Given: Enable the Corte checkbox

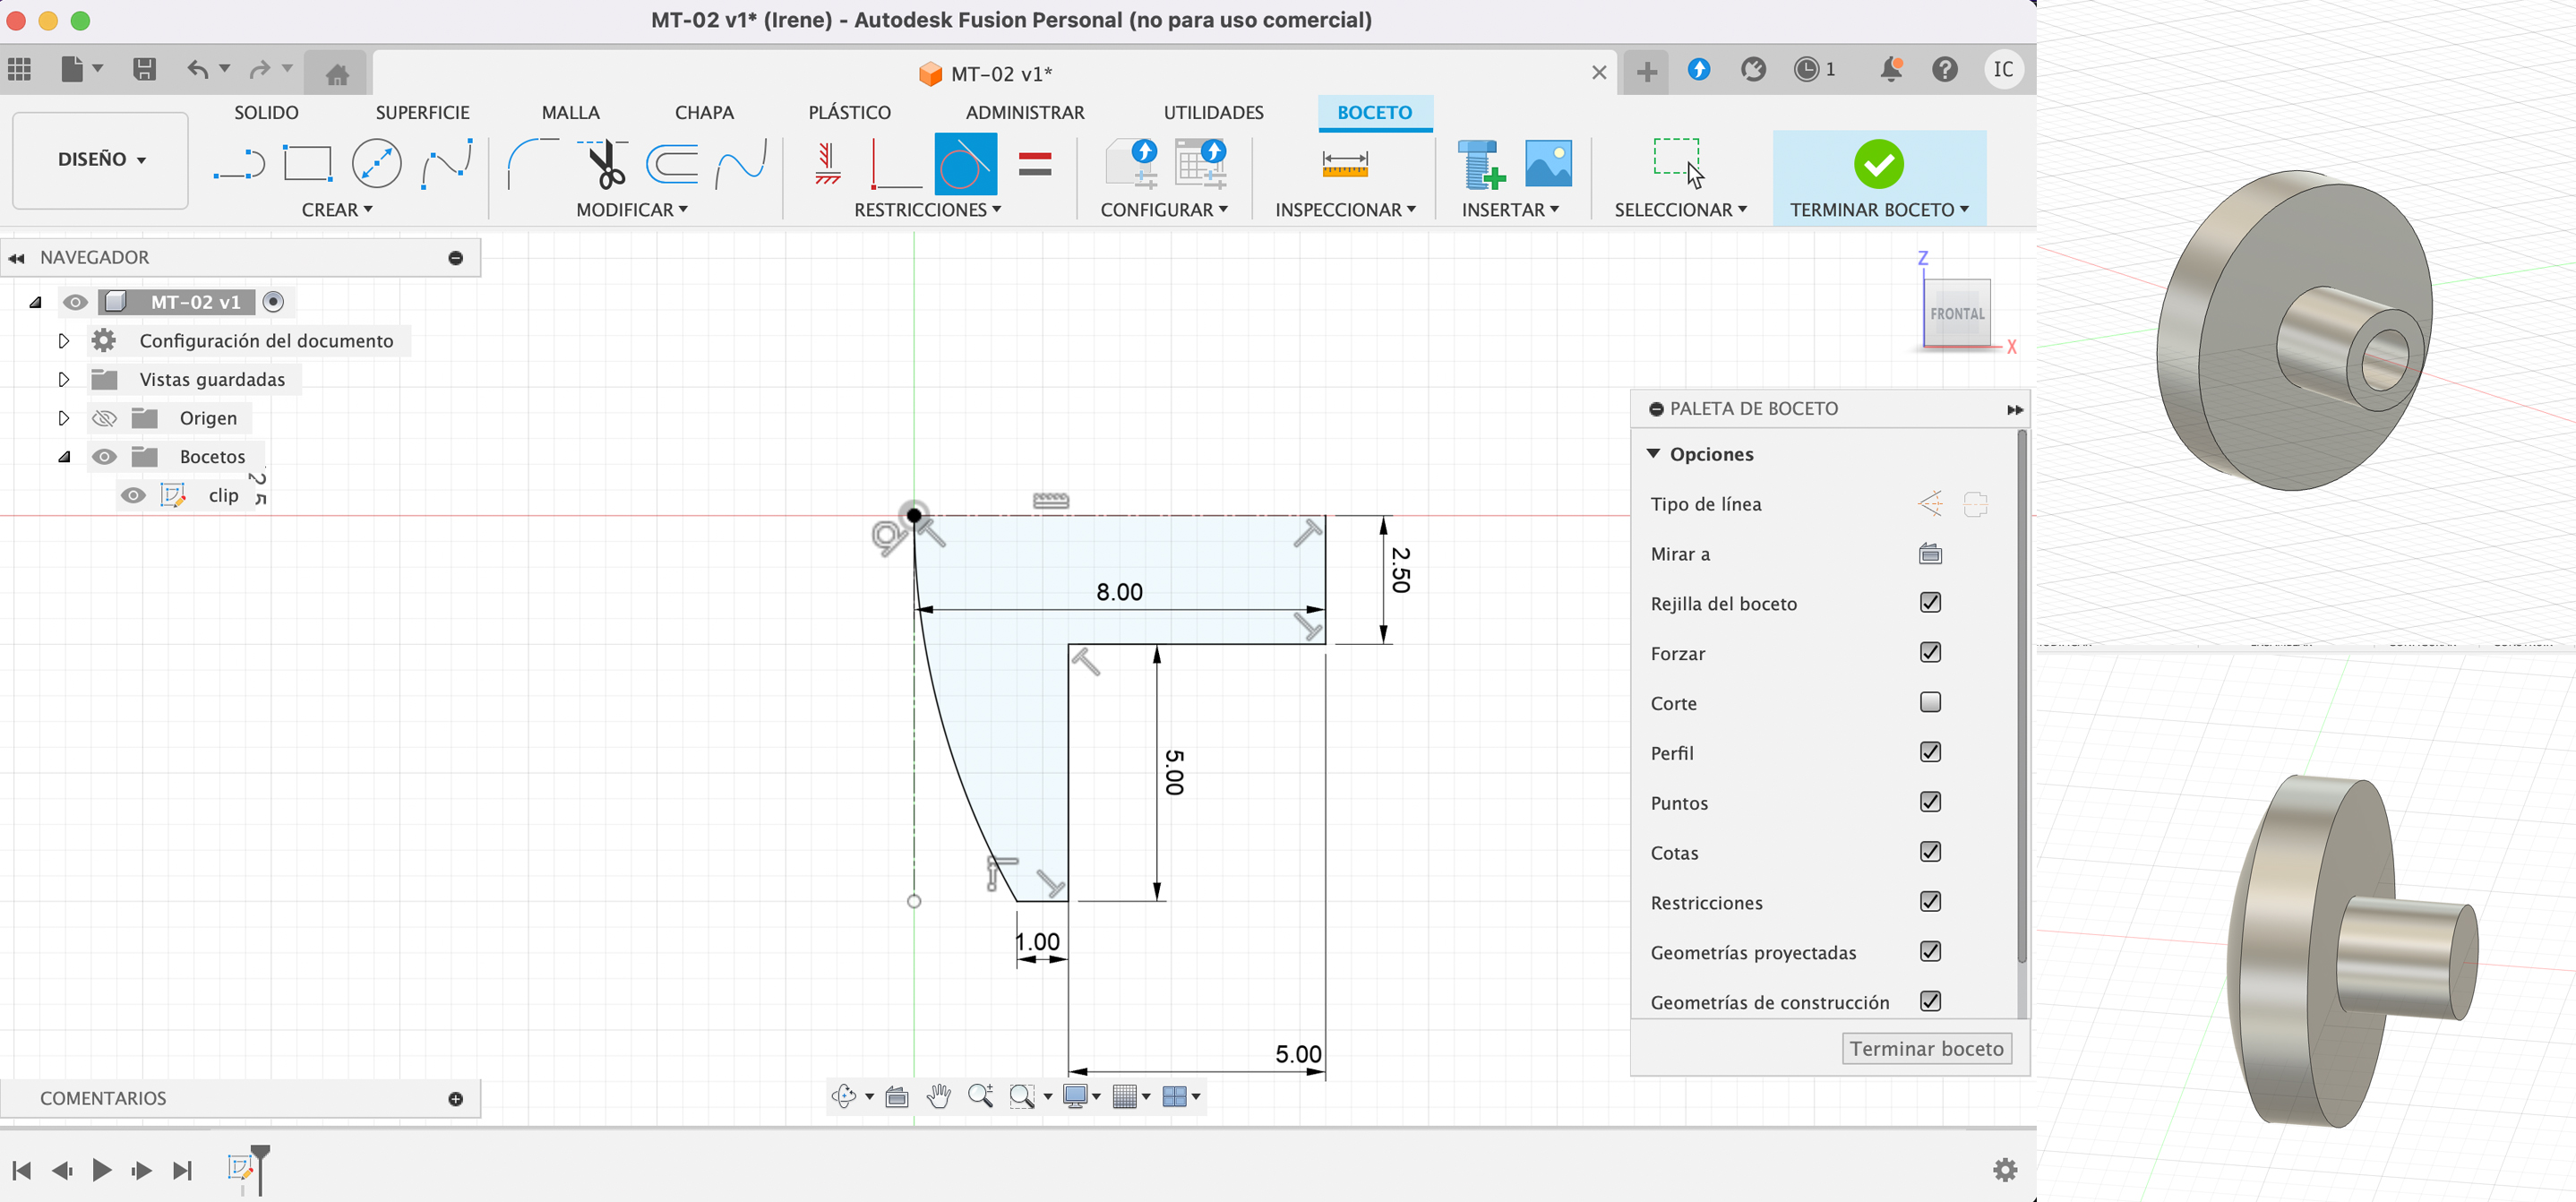Looking at the screenshot, I should tap(1930, 702).
